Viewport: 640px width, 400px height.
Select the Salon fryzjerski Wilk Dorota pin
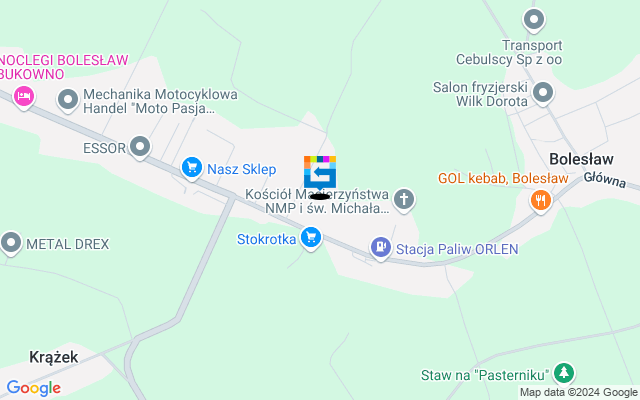pos(543,94)
